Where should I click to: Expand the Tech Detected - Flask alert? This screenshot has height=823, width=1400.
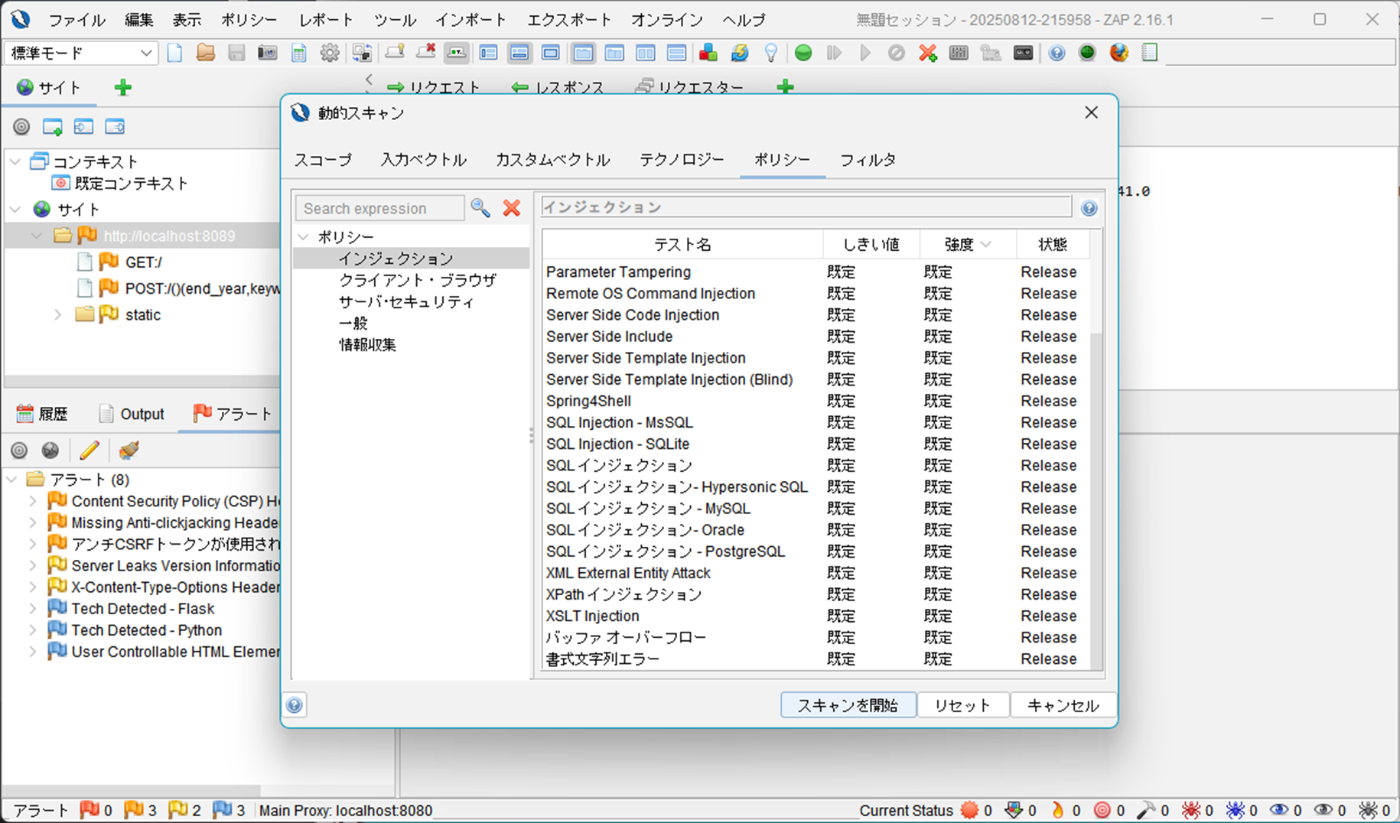click(x=33, y=609)
